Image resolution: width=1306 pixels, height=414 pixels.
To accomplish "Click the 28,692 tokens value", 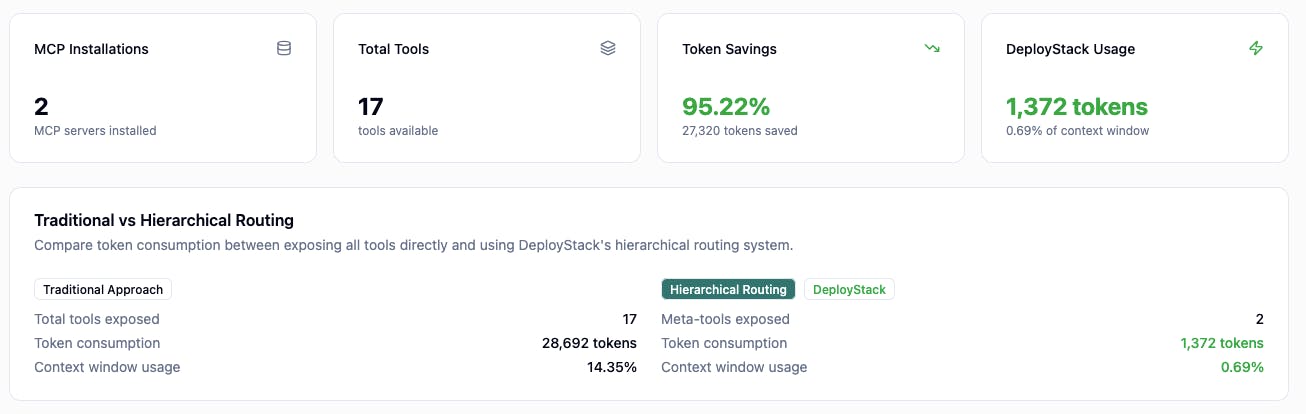I will click(589, 343).
